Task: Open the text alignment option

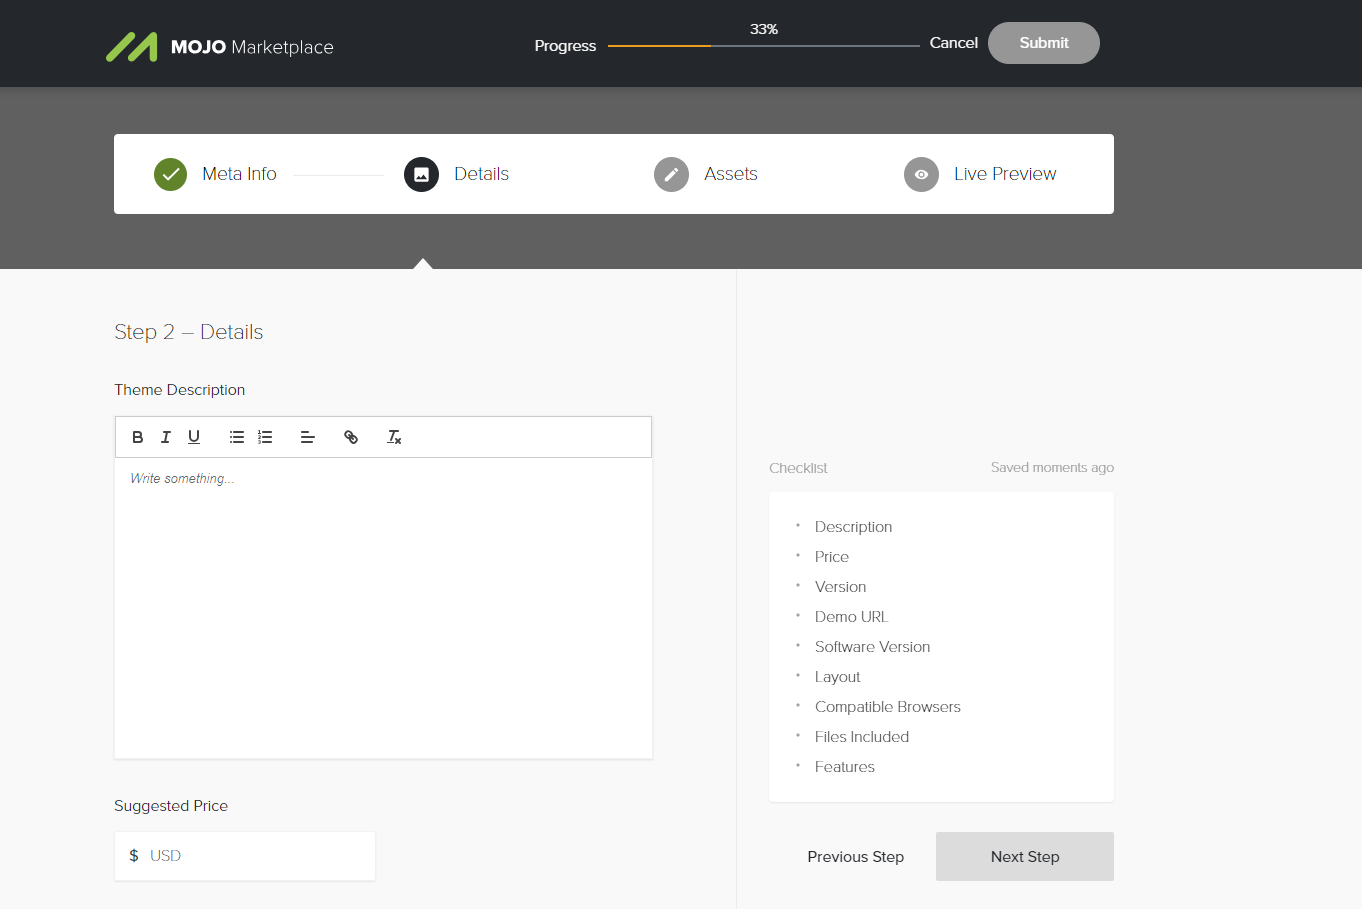Action: 307,436
